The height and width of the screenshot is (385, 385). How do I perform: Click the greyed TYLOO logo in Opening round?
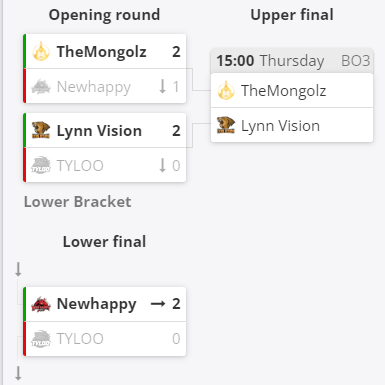click(x=41, y=165)
